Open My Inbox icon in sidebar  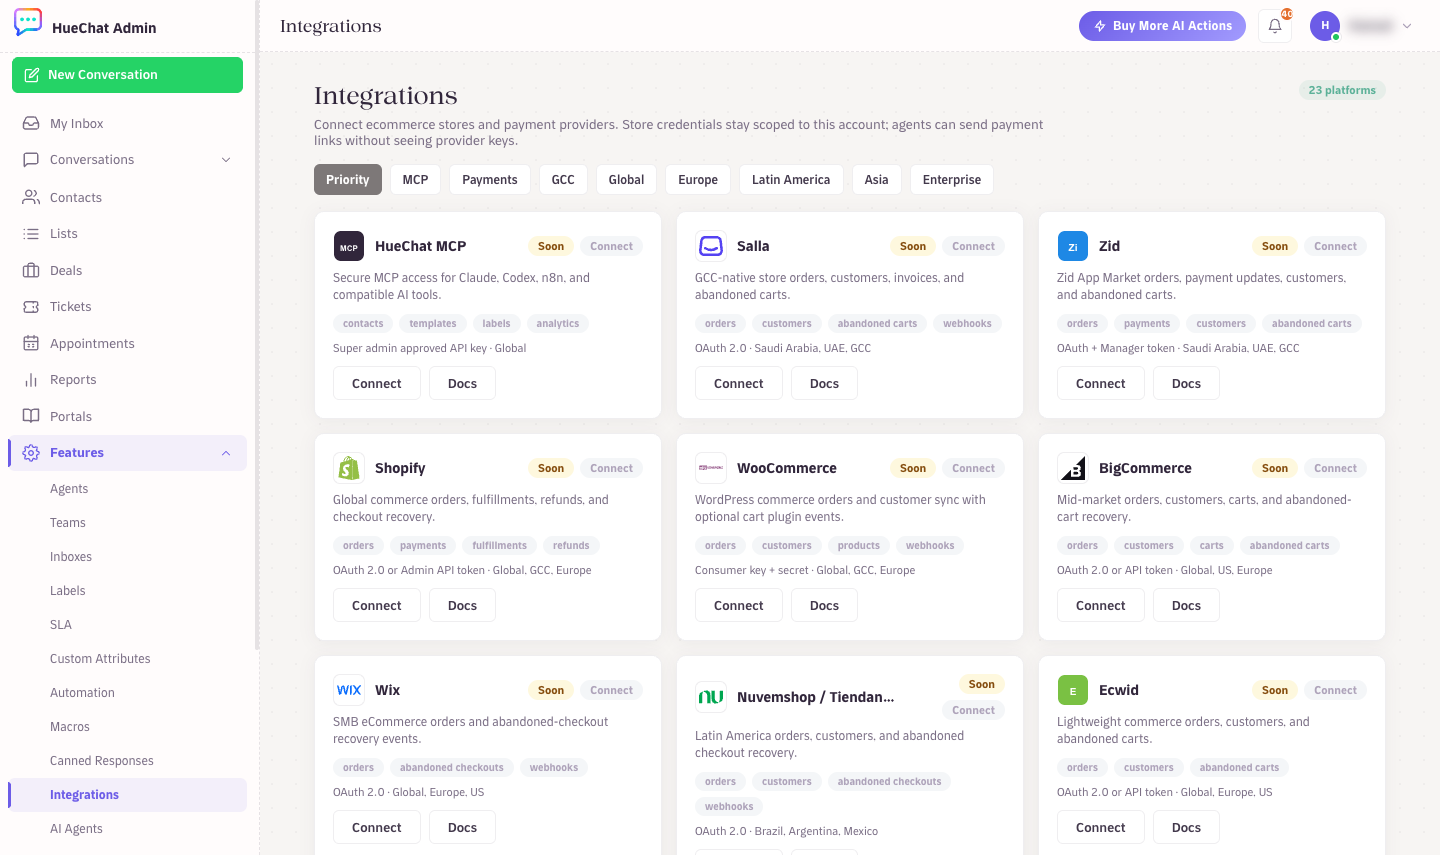(31, 123)
